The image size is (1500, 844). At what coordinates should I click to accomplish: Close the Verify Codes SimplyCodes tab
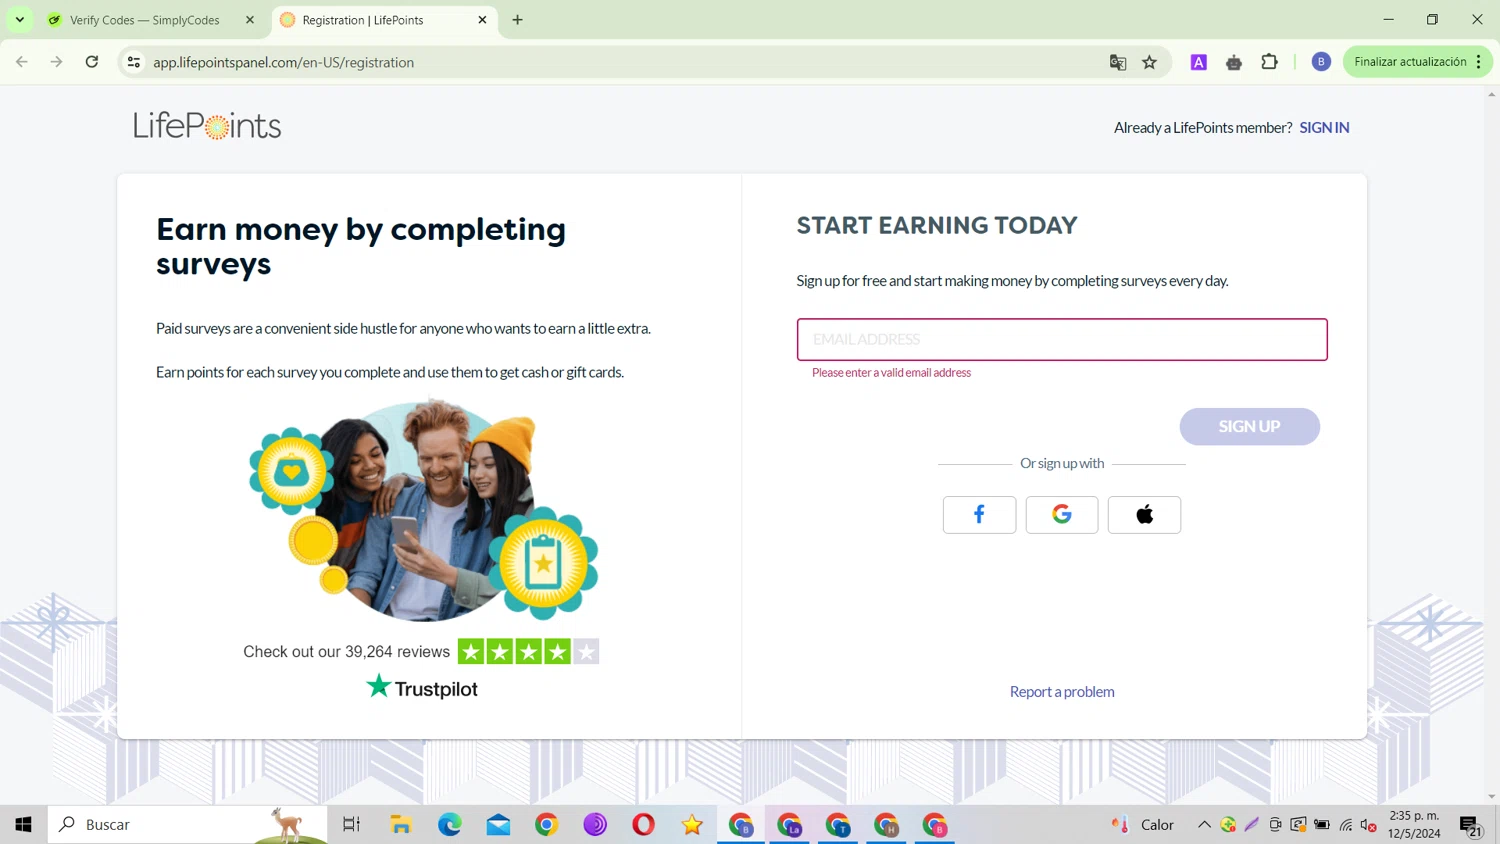pyautogui.click(x=250, y=20)
